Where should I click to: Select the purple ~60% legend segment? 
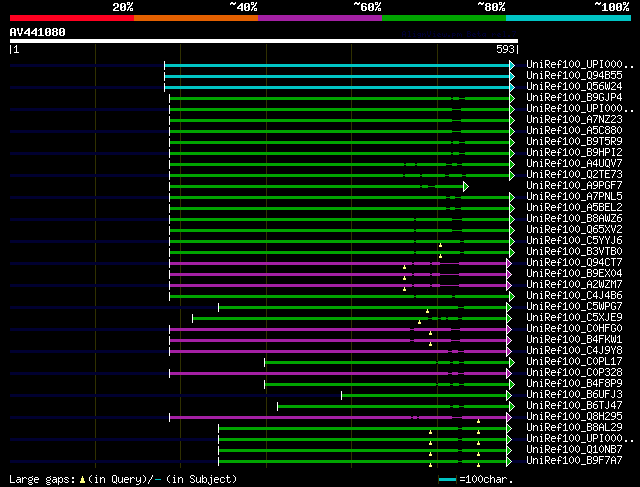click(319, 18)
